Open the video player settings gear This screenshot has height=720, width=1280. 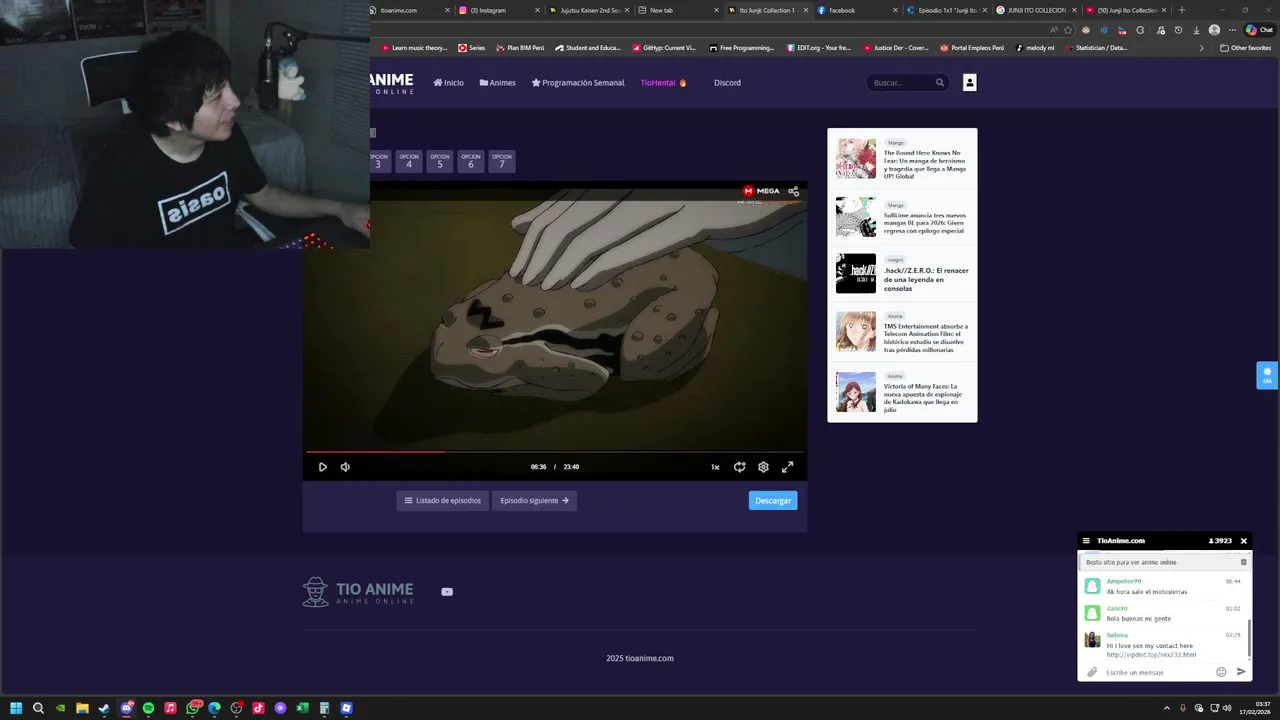pyautogui.click(x=763, y=467)
